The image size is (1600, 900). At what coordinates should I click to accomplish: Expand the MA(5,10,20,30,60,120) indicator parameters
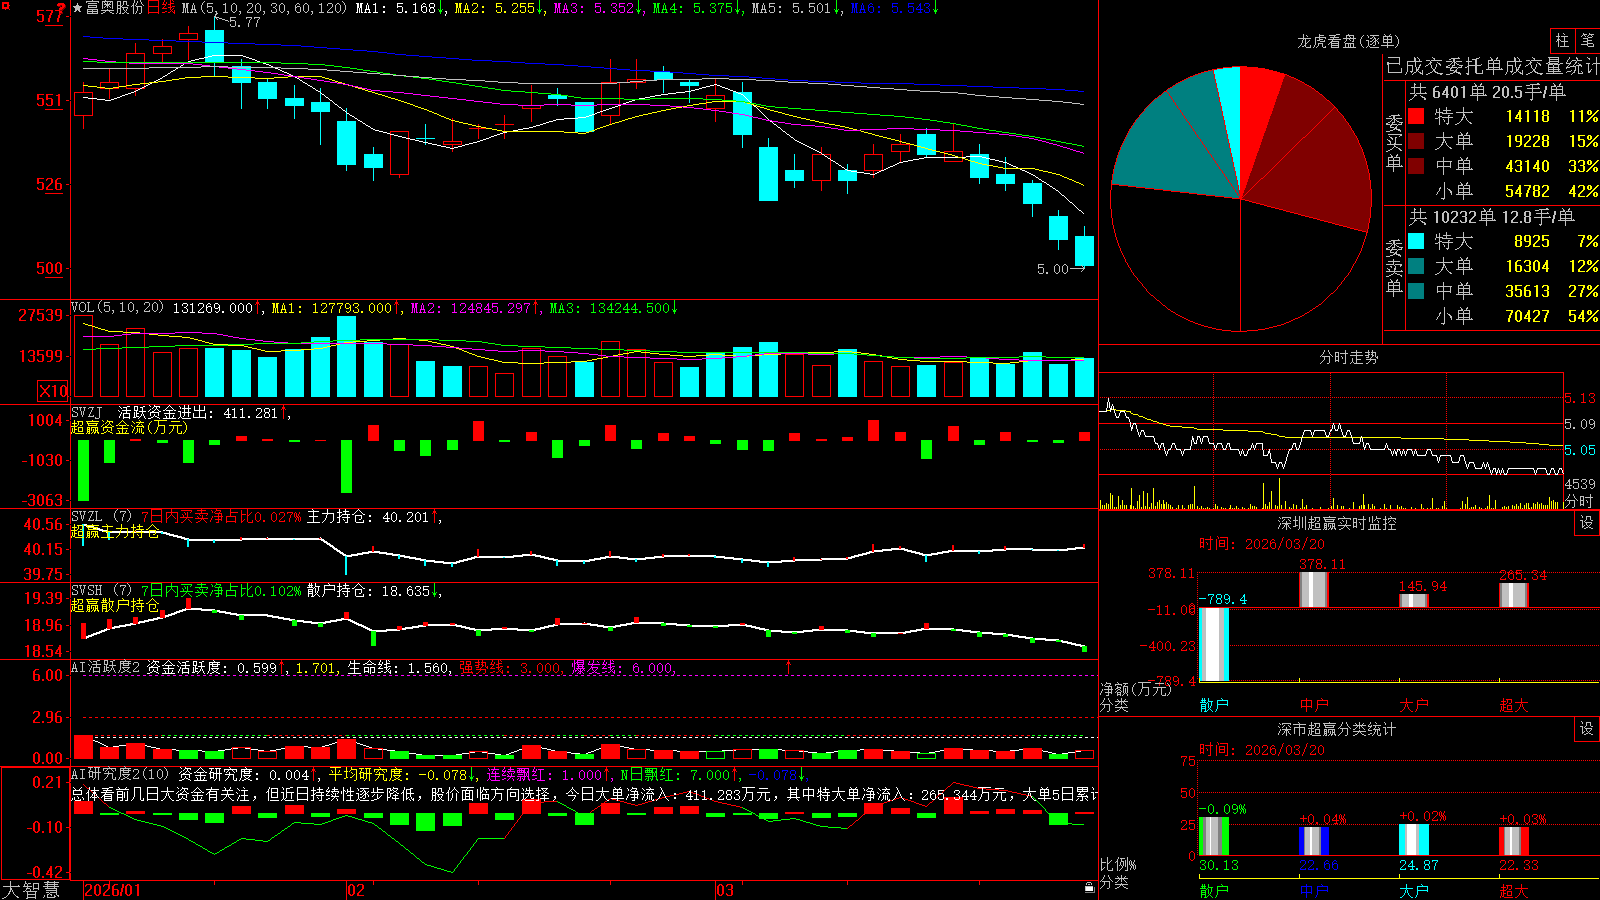click(x=264, y=8)
